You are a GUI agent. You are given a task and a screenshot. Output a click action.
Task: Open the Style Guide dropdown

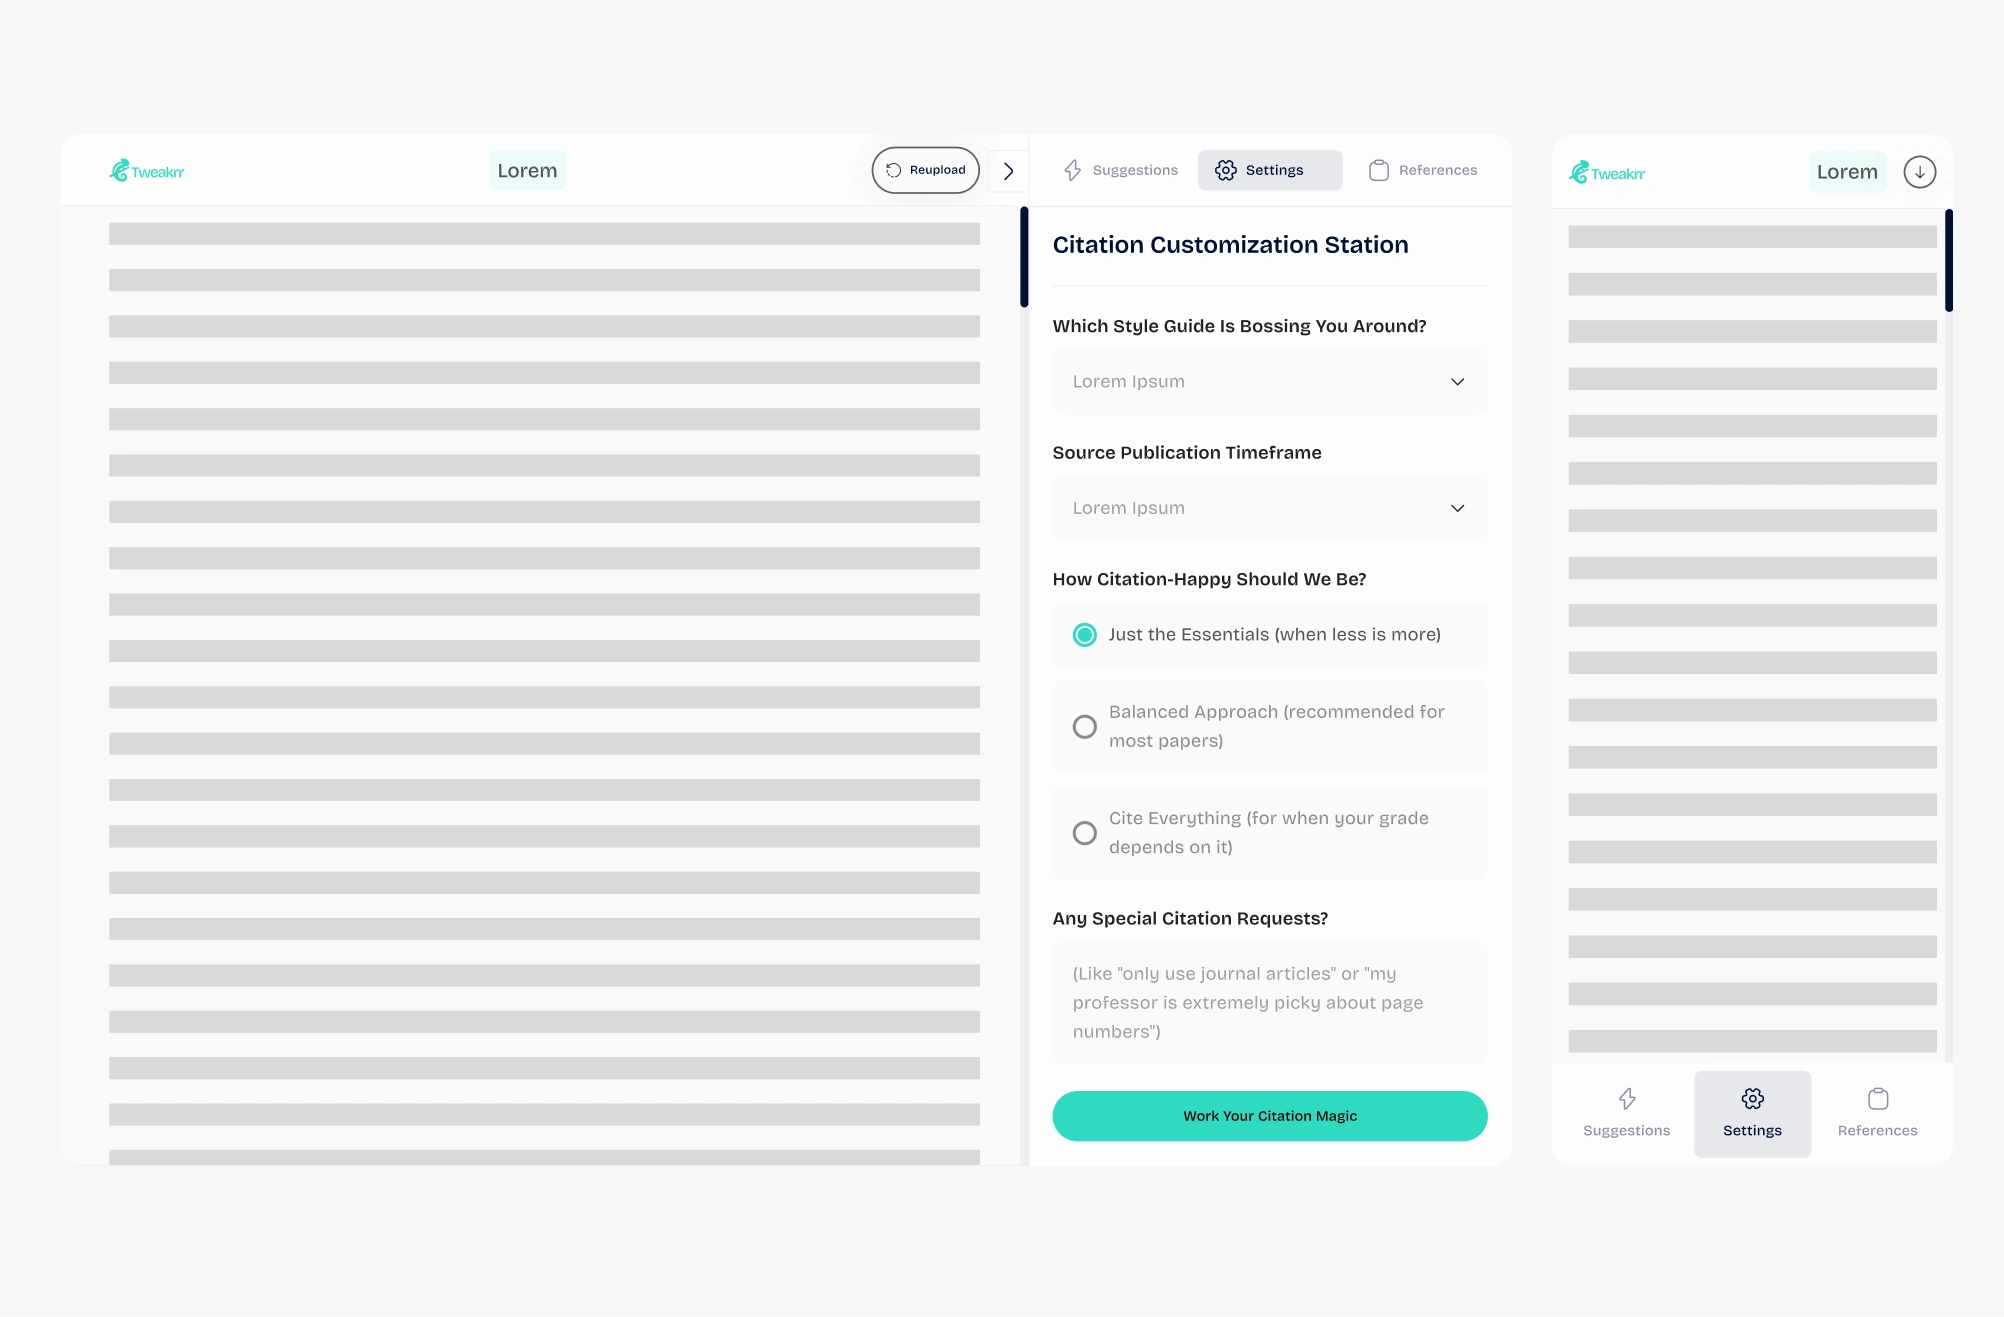[1269, 382]
